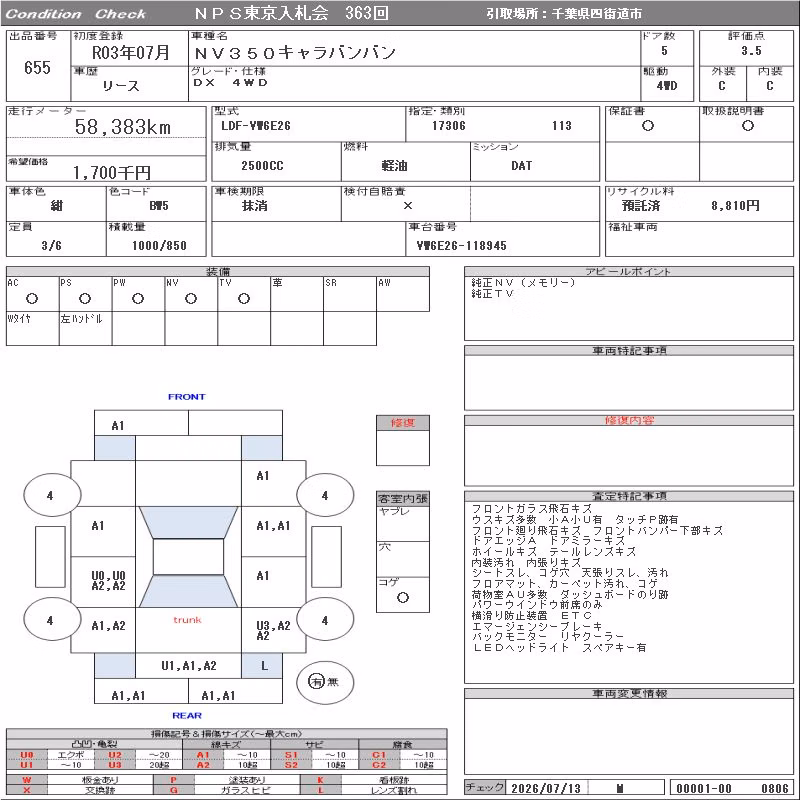The height and width of the screenshot is (800, 800).
Task: Click the front windshield shape in the diagram
Action: click(x=188, y=522)
